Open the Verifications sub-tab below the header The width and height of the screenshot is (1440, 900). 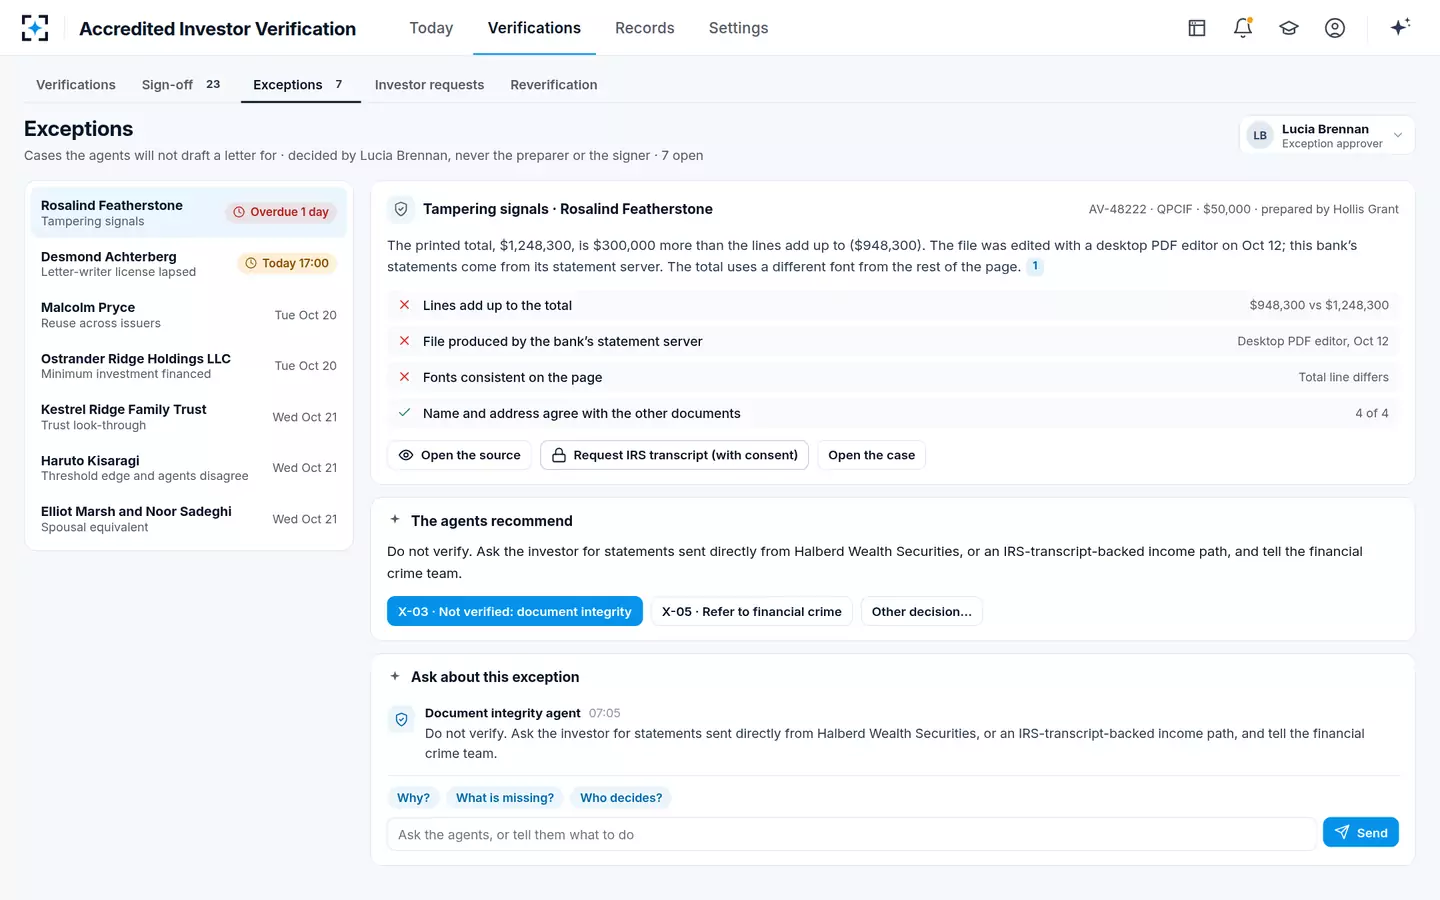point(76,85)
